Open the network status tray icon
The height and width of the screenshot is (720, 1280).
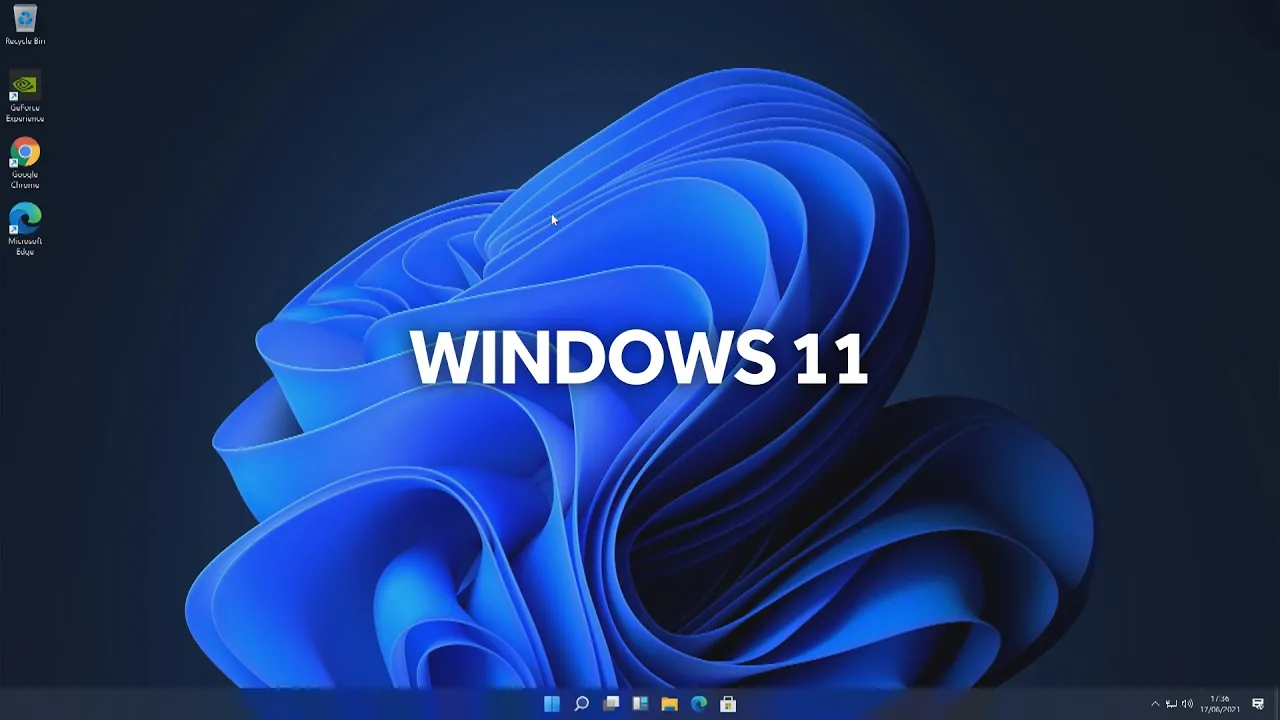pyautogui.click(x=1171, y=704)
